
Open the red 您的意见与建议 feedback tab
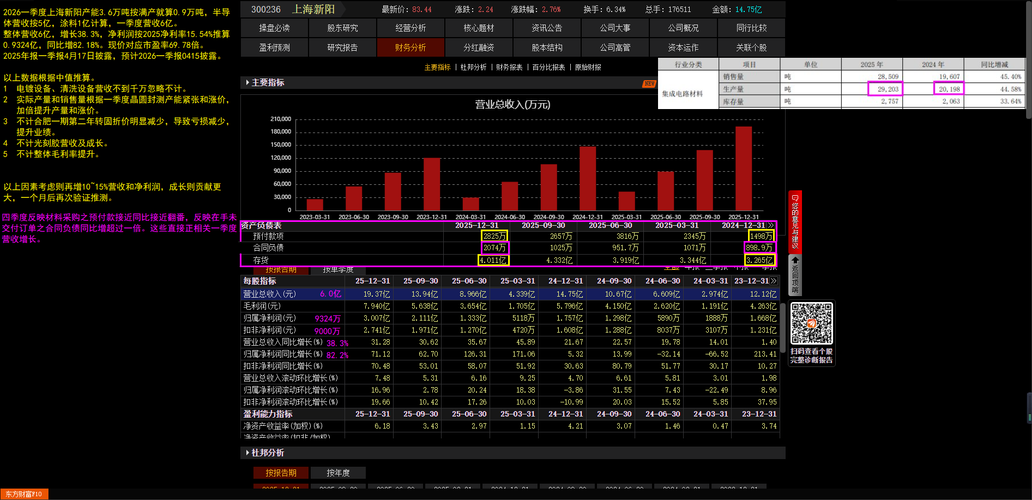pyautogui.click(x=794, y=222)
